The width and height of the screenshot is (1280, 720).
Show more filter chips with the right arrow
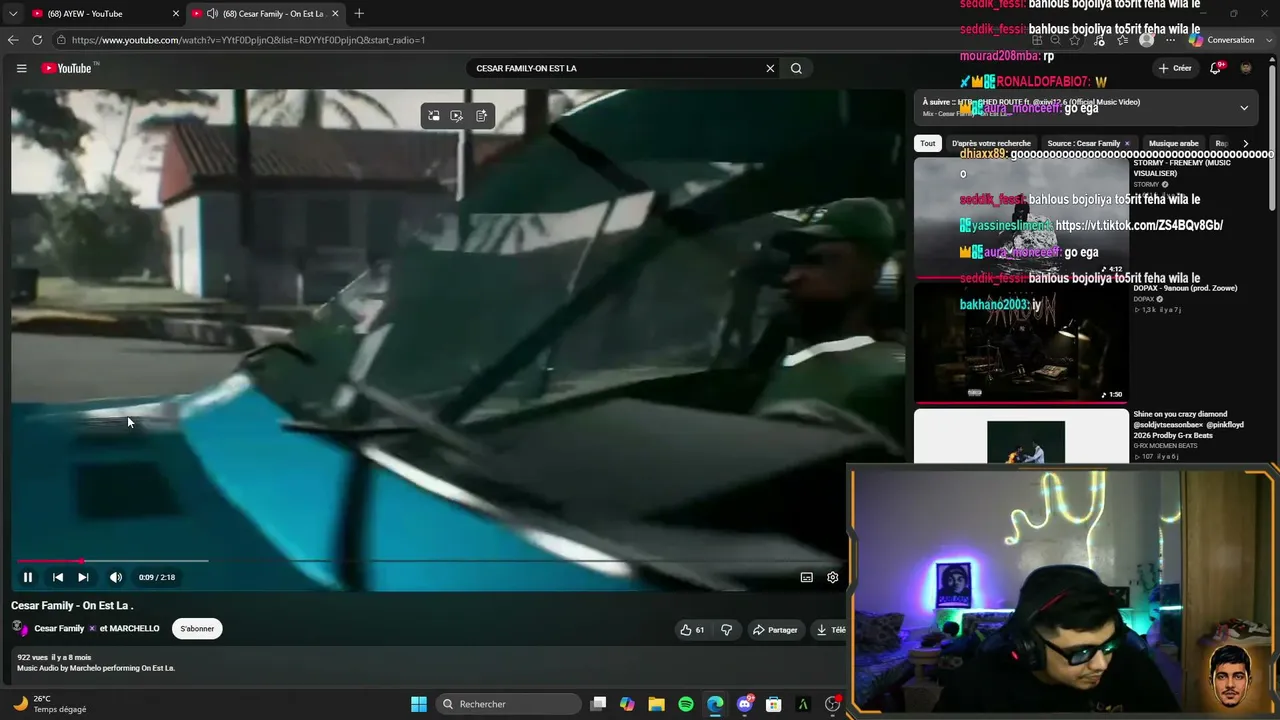[1245, 143]
